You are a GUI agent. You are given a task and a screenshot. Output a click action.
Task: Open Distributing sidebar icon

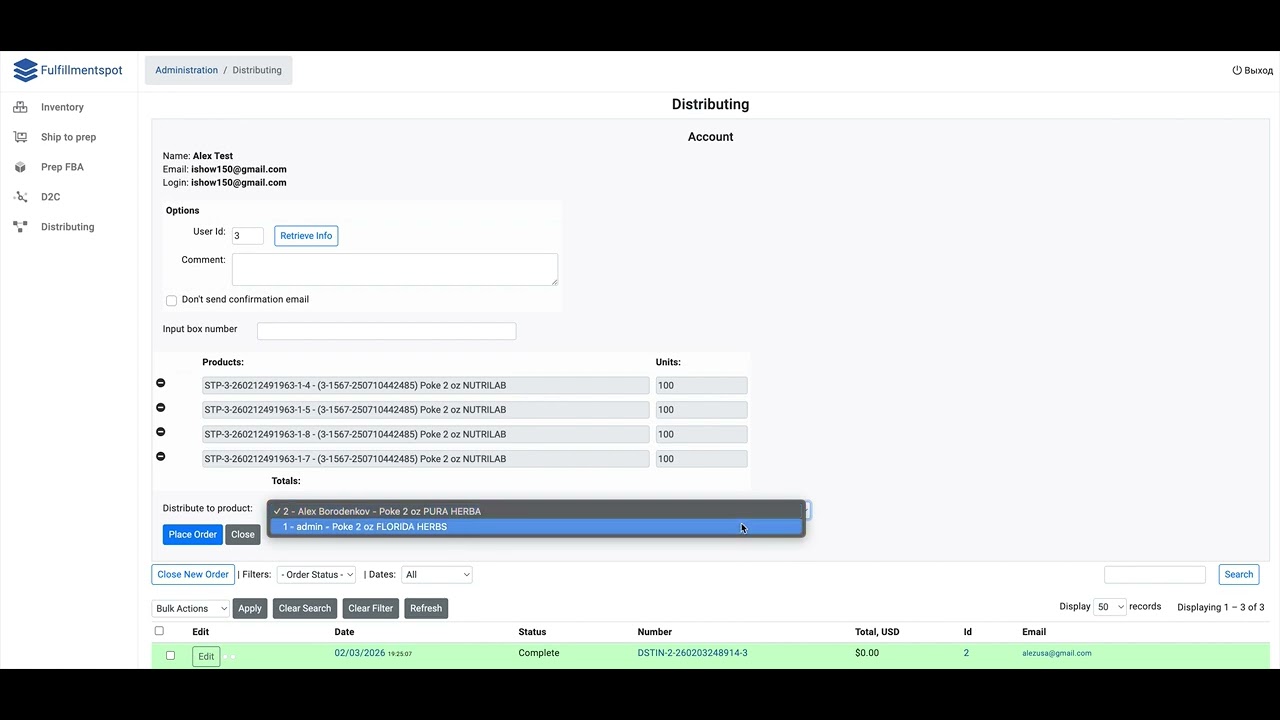point(20,227)
